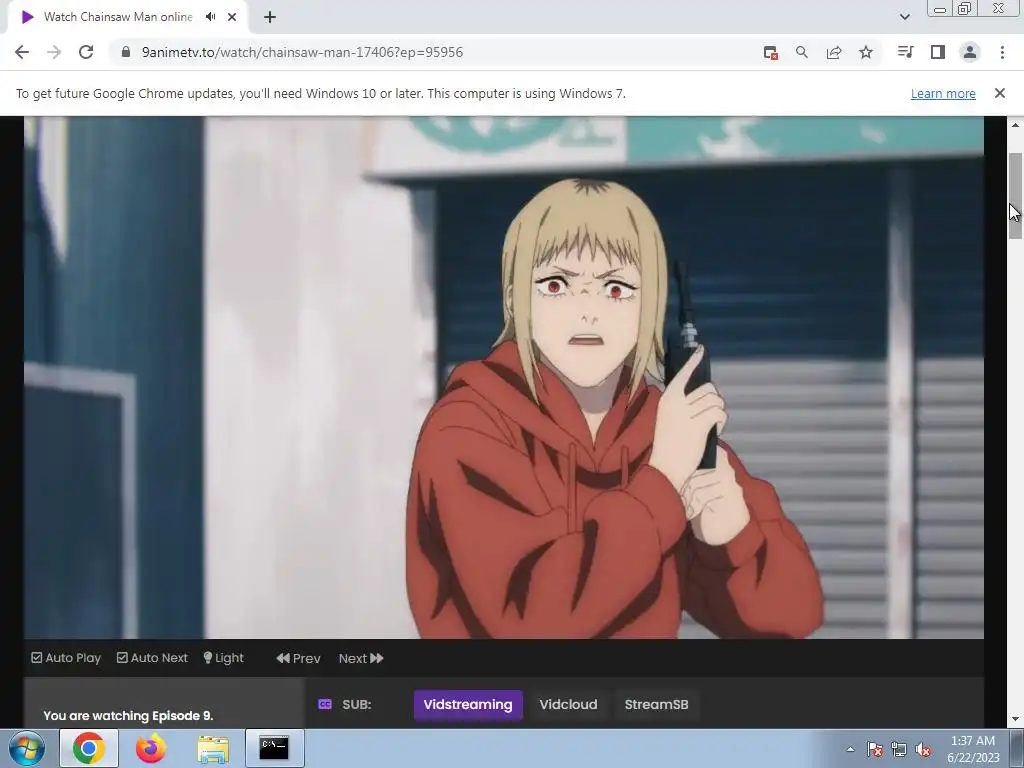The height and width of the screenshot is (768, 1024).
Task: Open media controls icon in toolbar
Action: coord(905,52)
